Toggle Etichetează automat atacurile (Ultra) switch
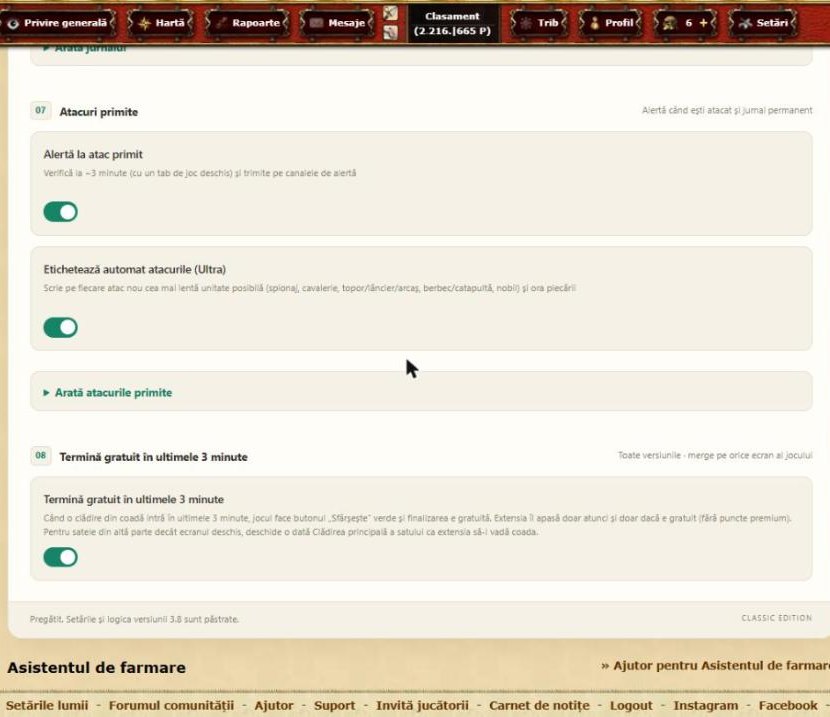This screenshot has width=830, height=717. (60, 328)
